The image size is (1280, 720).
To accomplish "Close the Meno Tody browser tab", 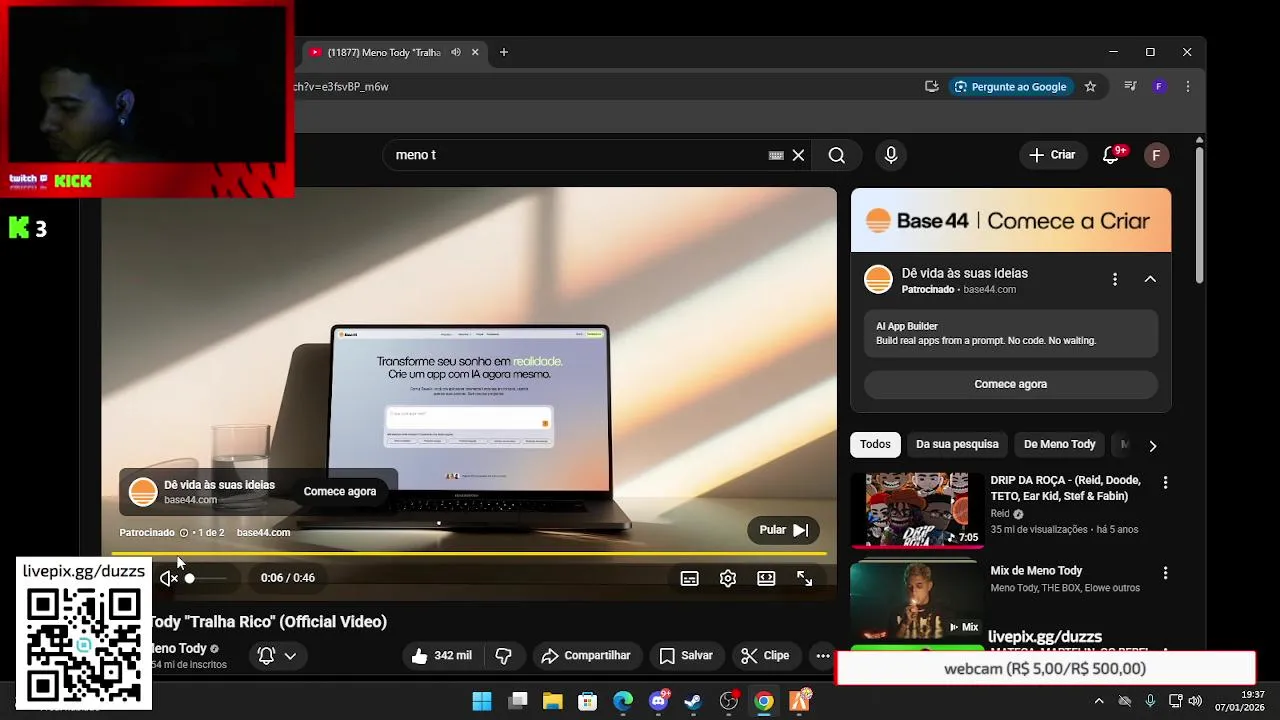I will click(475, 52).
